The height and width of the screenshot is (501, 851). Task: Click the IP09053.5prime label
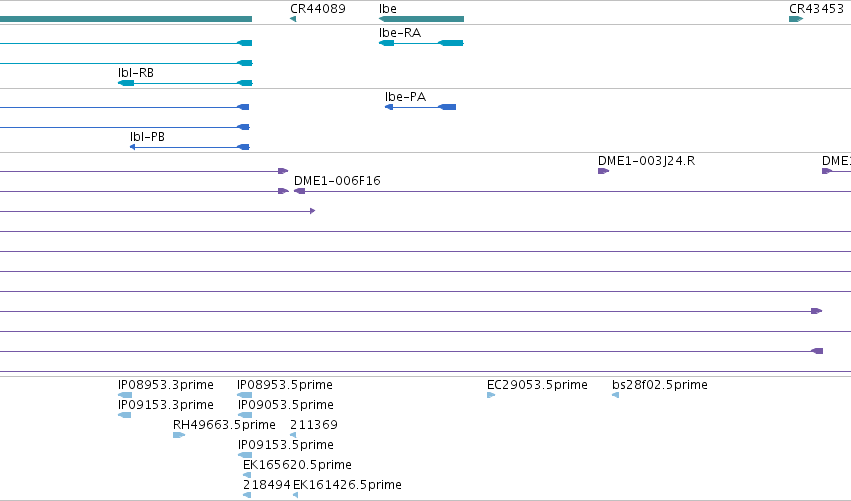[x=286, y=405]
